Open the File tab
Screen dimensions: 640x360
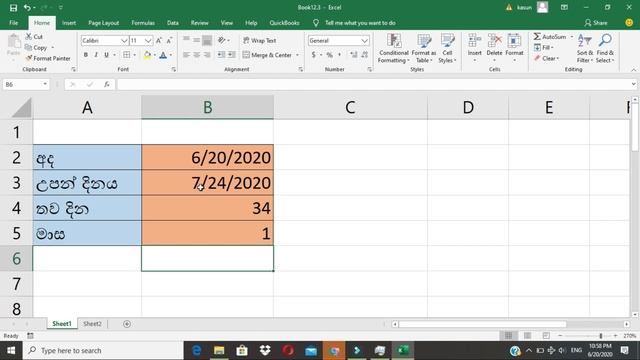tap(13, 23)
